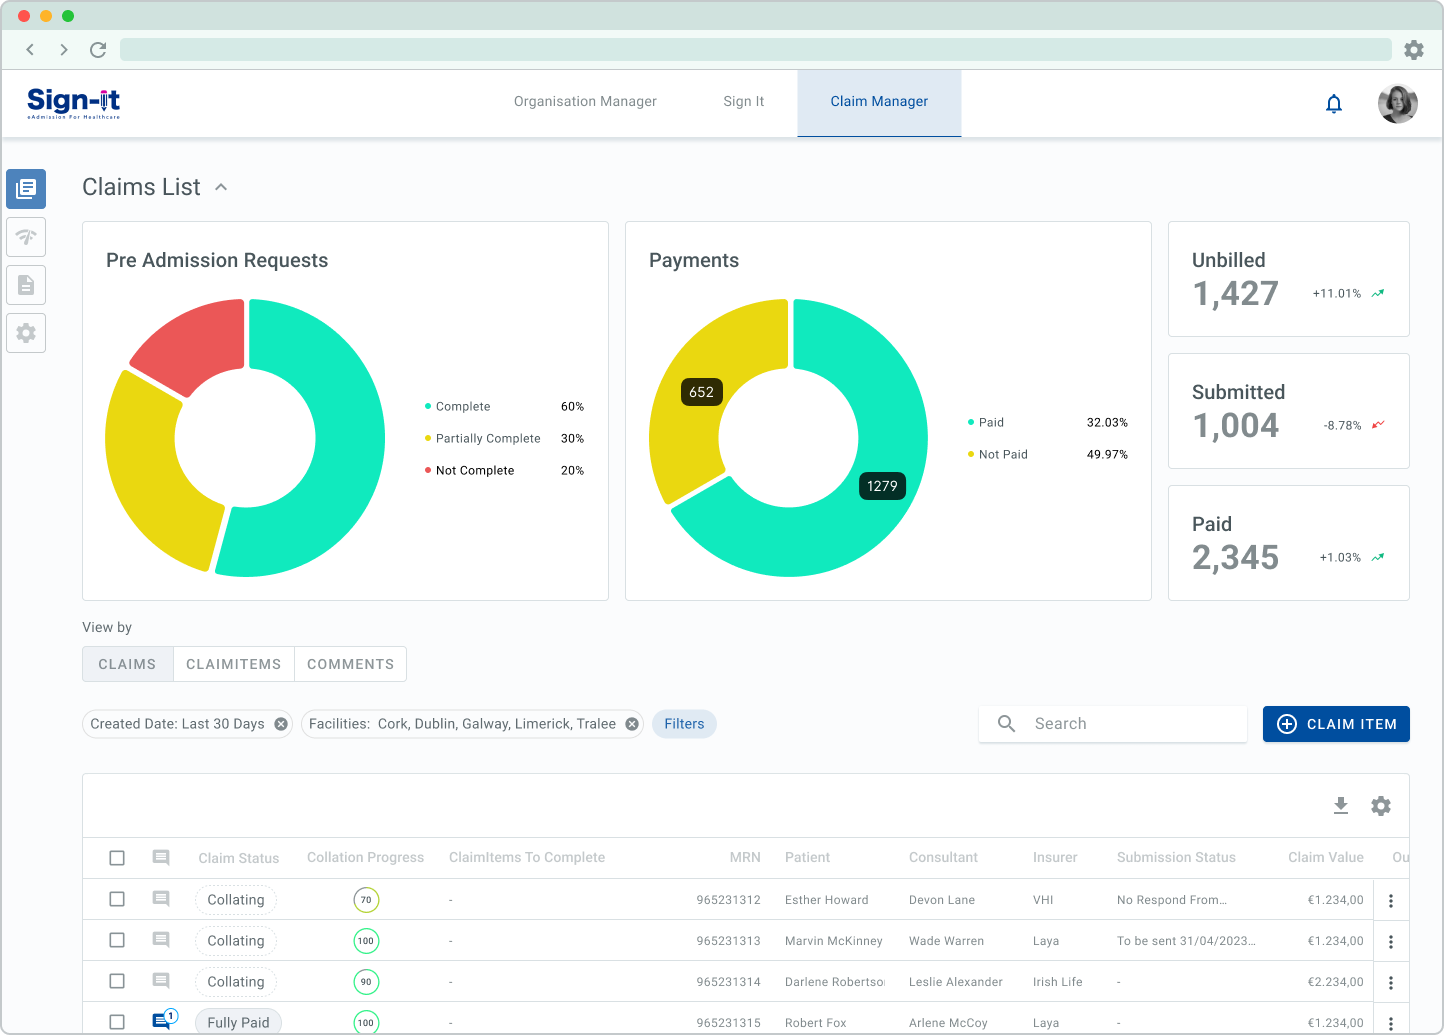Viewport: 1444px width, 1035px height.
Task: Switch to Organisation Manager tab
Action: [x=585, y=102]
